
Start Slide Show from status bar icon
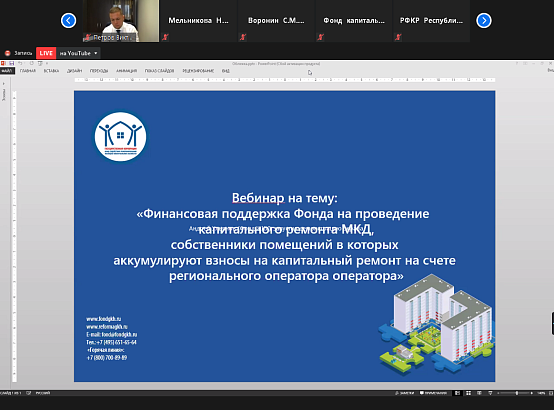pos(490,393)
